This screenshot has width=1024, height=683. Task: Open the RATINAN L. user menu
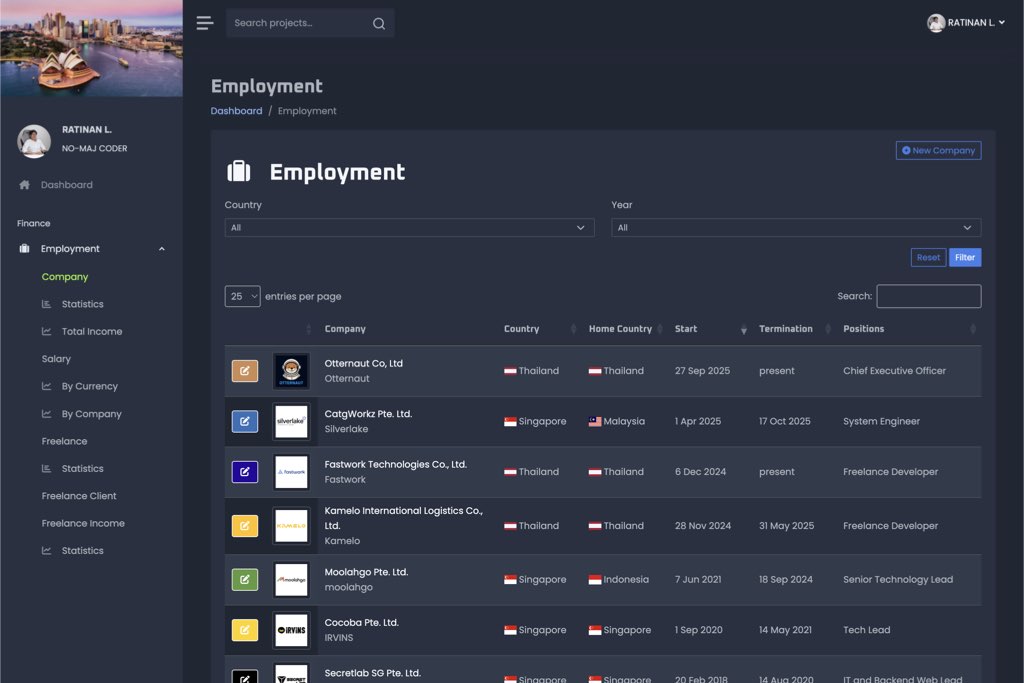click(x=966, y=23)
